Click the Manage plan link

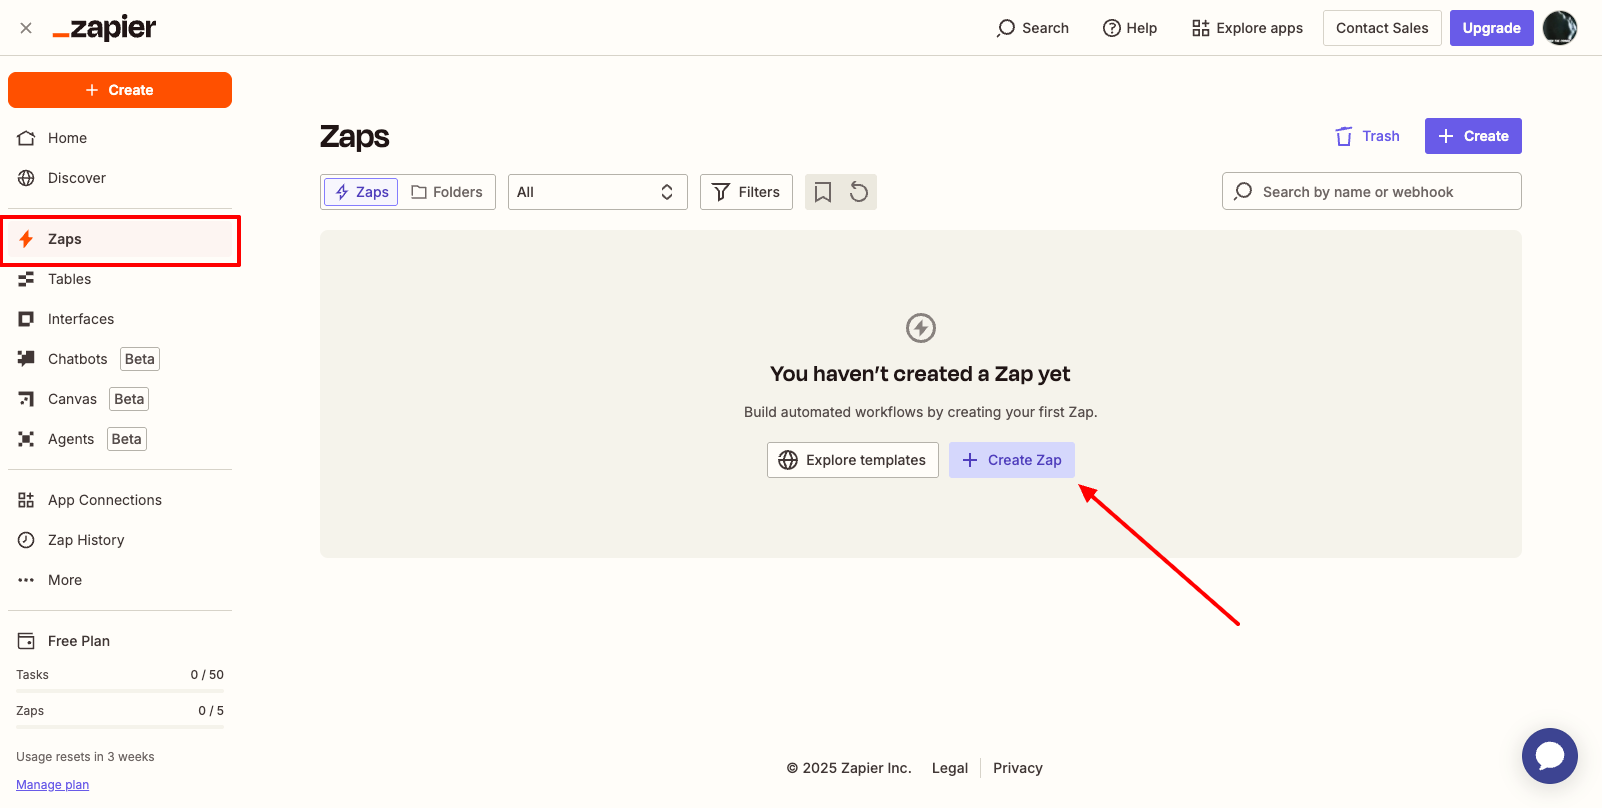(52, 785)
